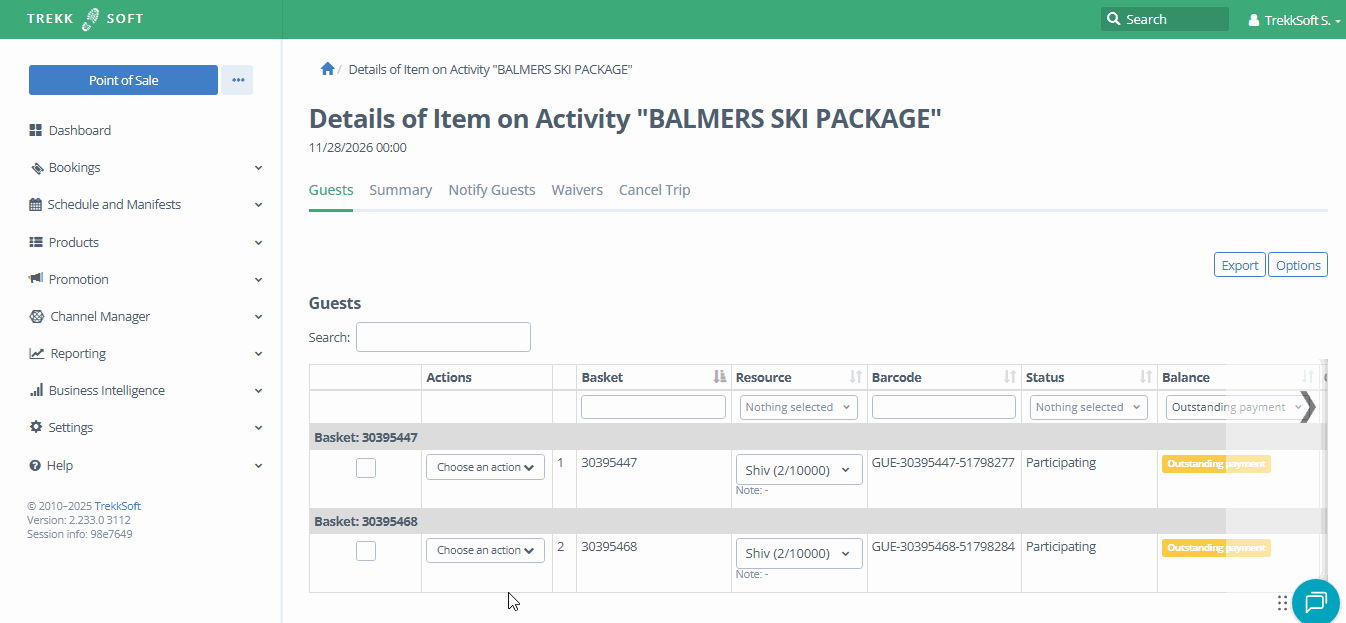The height and width of the screenshot is (623, 1346).
Task: Click the search magnifier icon
Action: click(x=1113, y=19)
